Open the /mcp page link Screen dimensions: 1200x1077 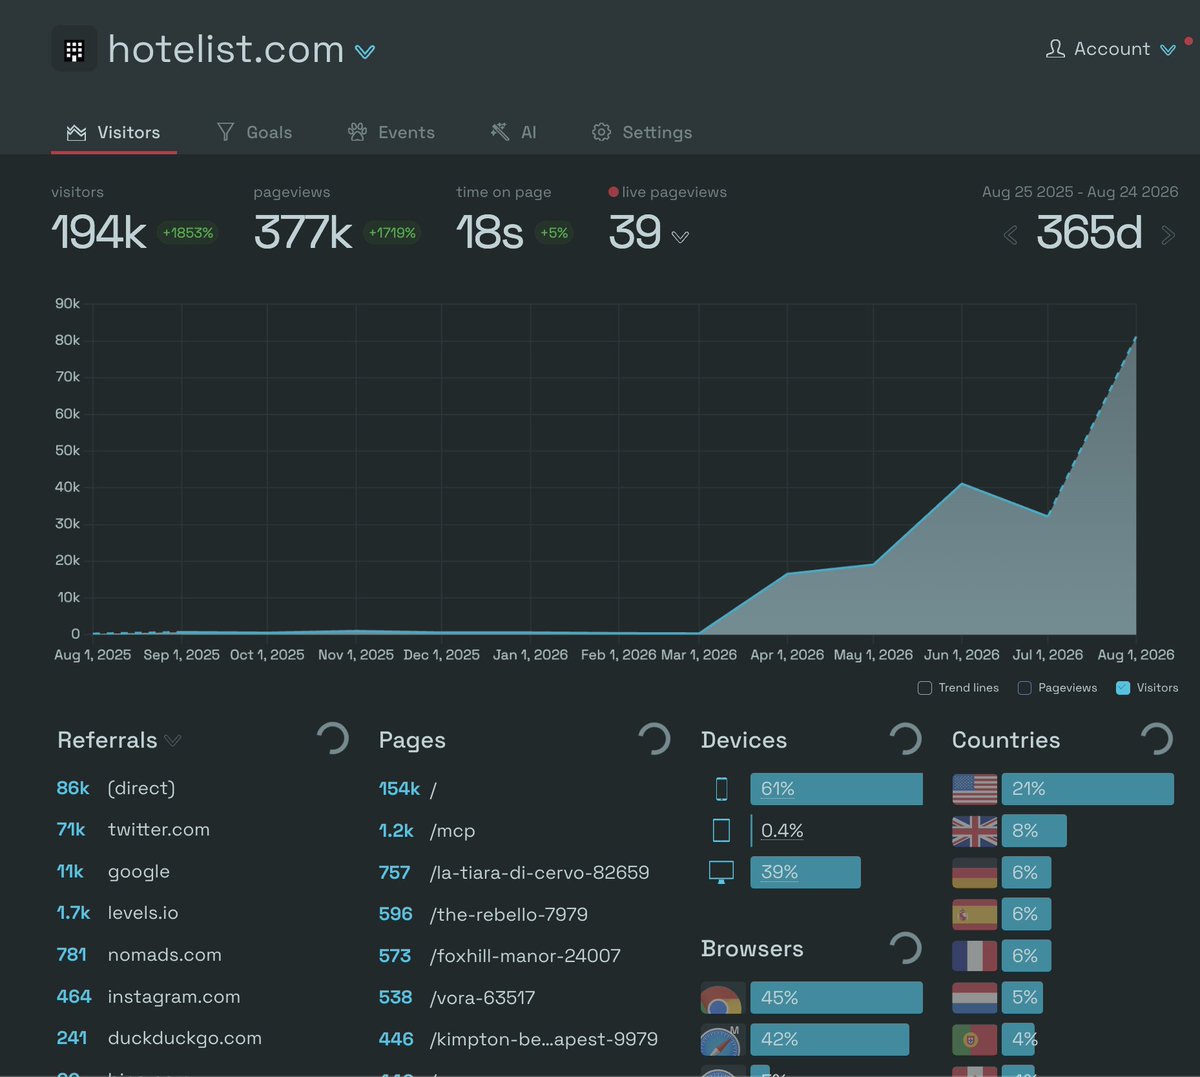(452, 831)
